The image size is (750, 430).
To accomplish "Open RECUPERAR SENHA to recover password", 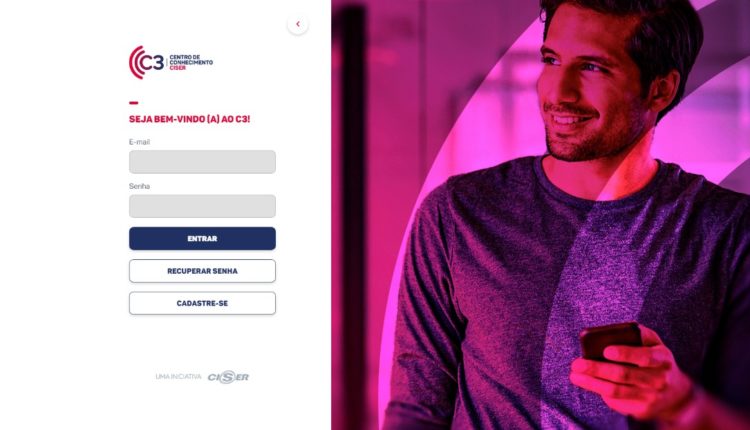I will coord(202,271).
